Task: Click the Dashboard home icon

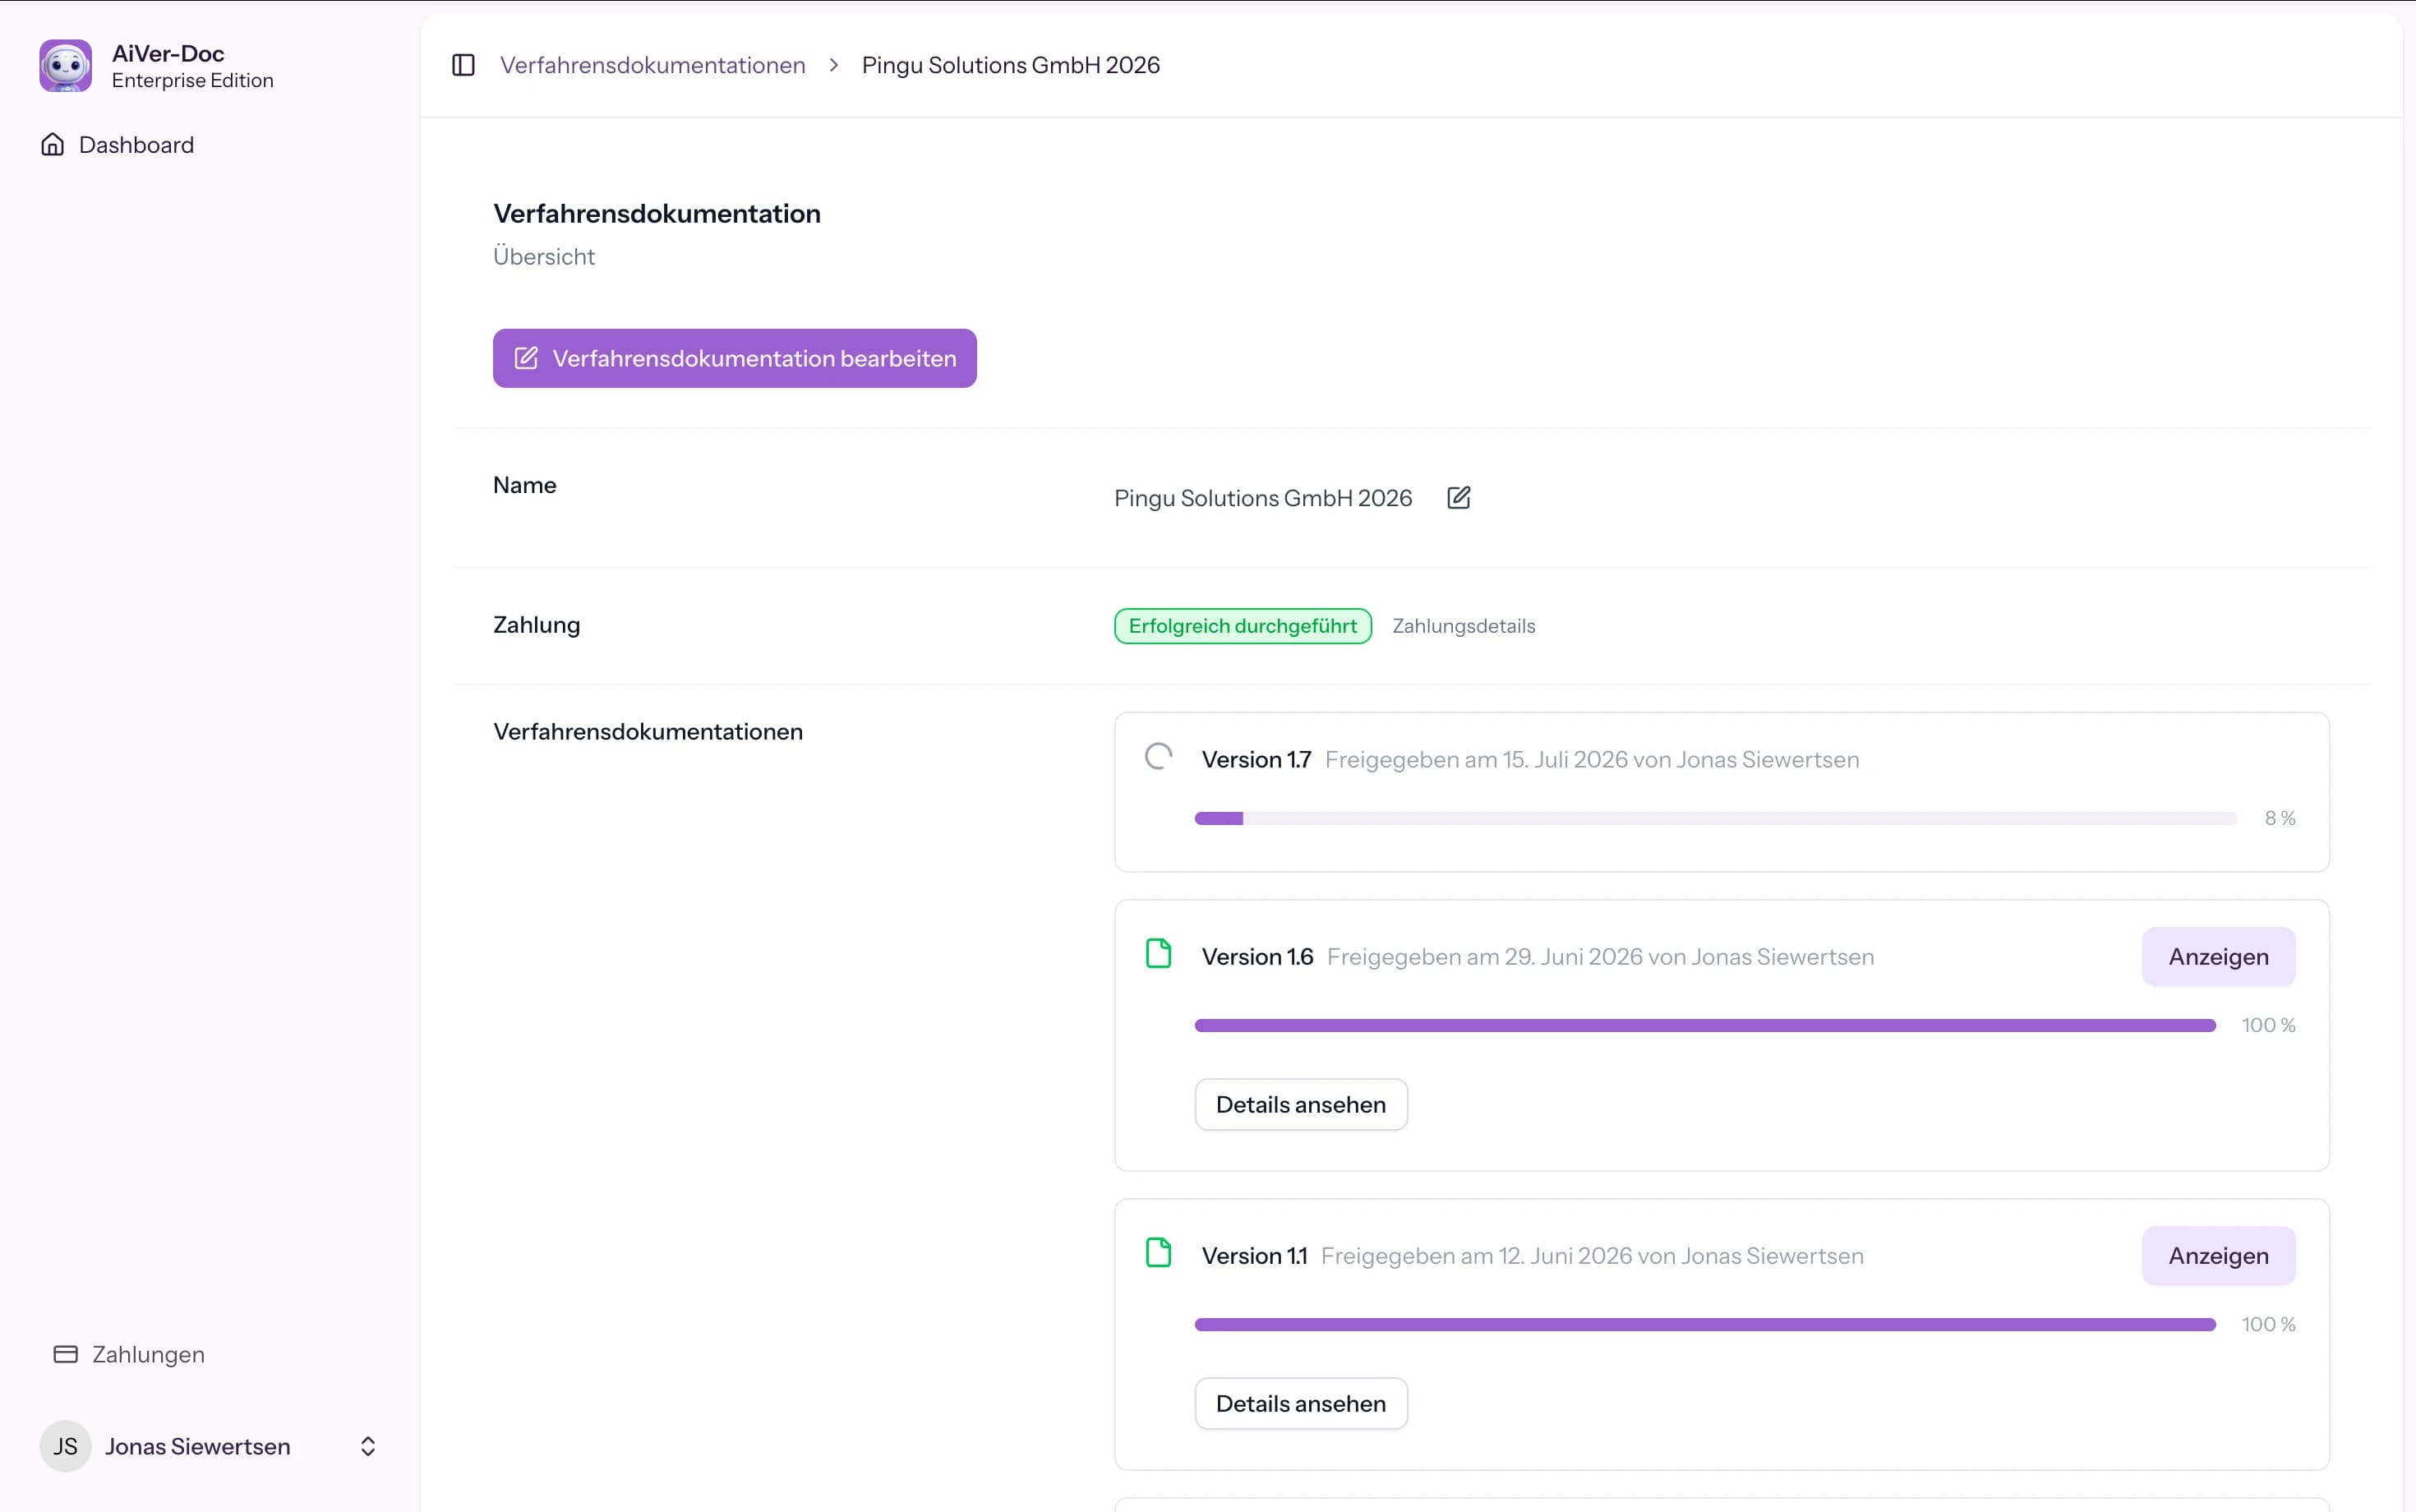Action: pos(53,145)
